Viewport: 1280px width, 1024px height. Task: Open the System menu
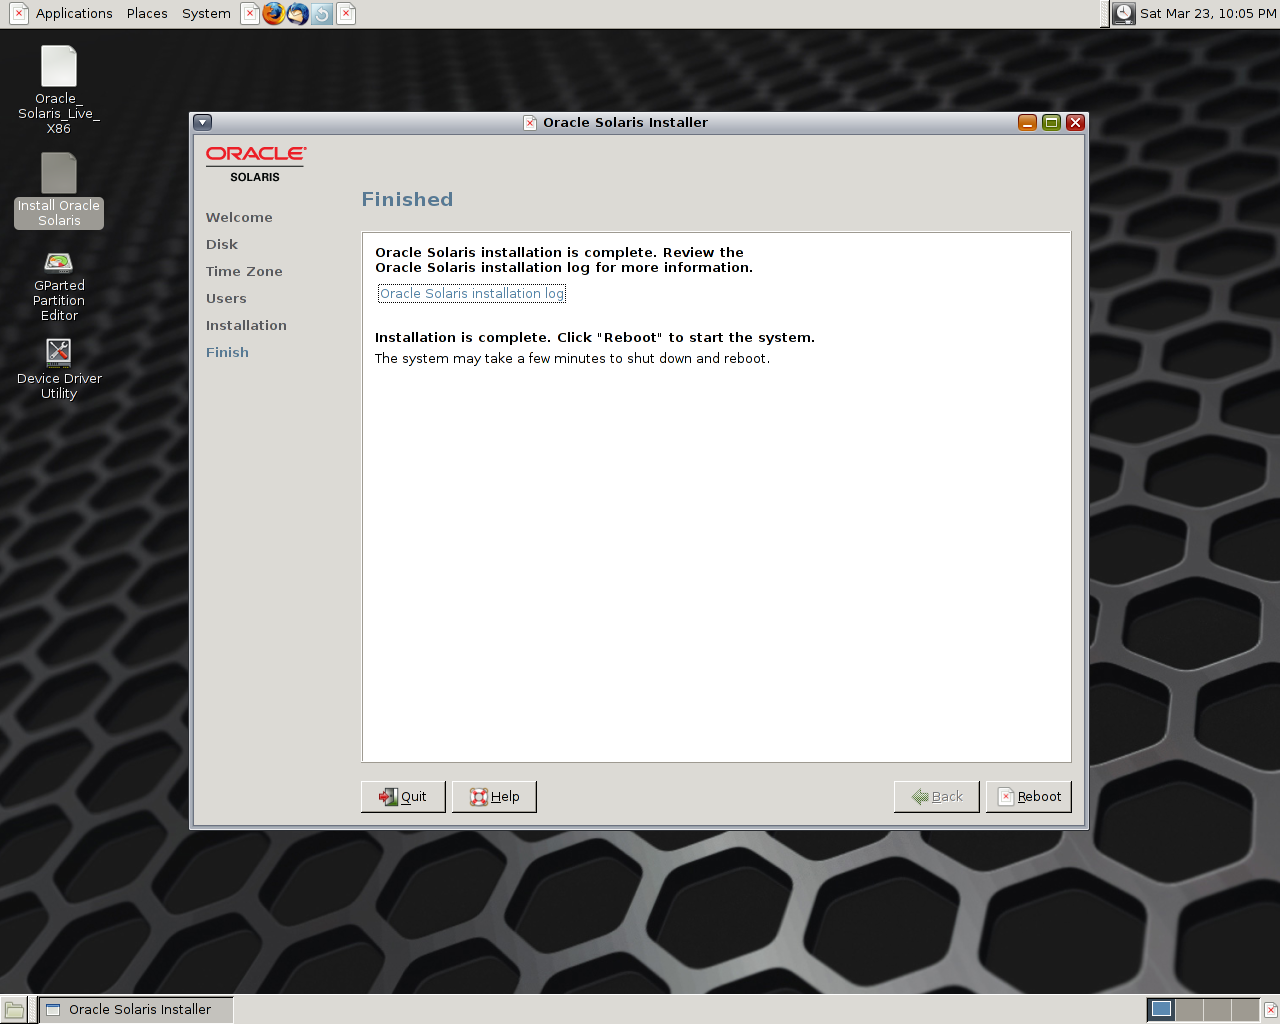206,14
